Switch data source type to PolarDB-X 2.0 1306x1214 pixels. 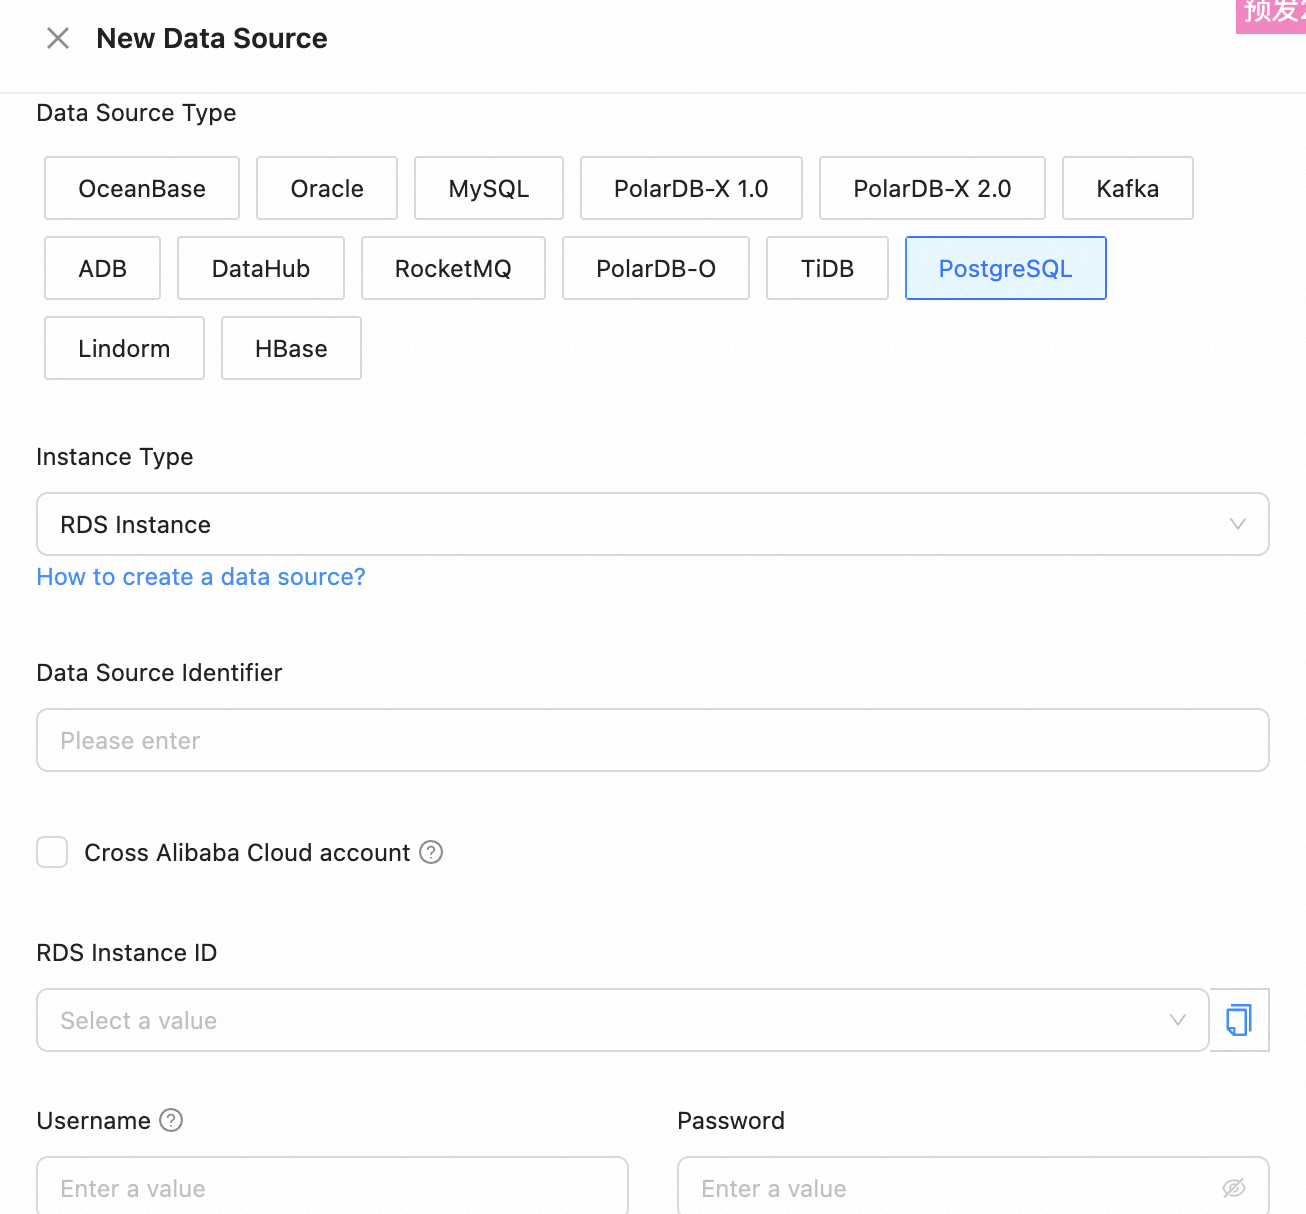(932, 188)
